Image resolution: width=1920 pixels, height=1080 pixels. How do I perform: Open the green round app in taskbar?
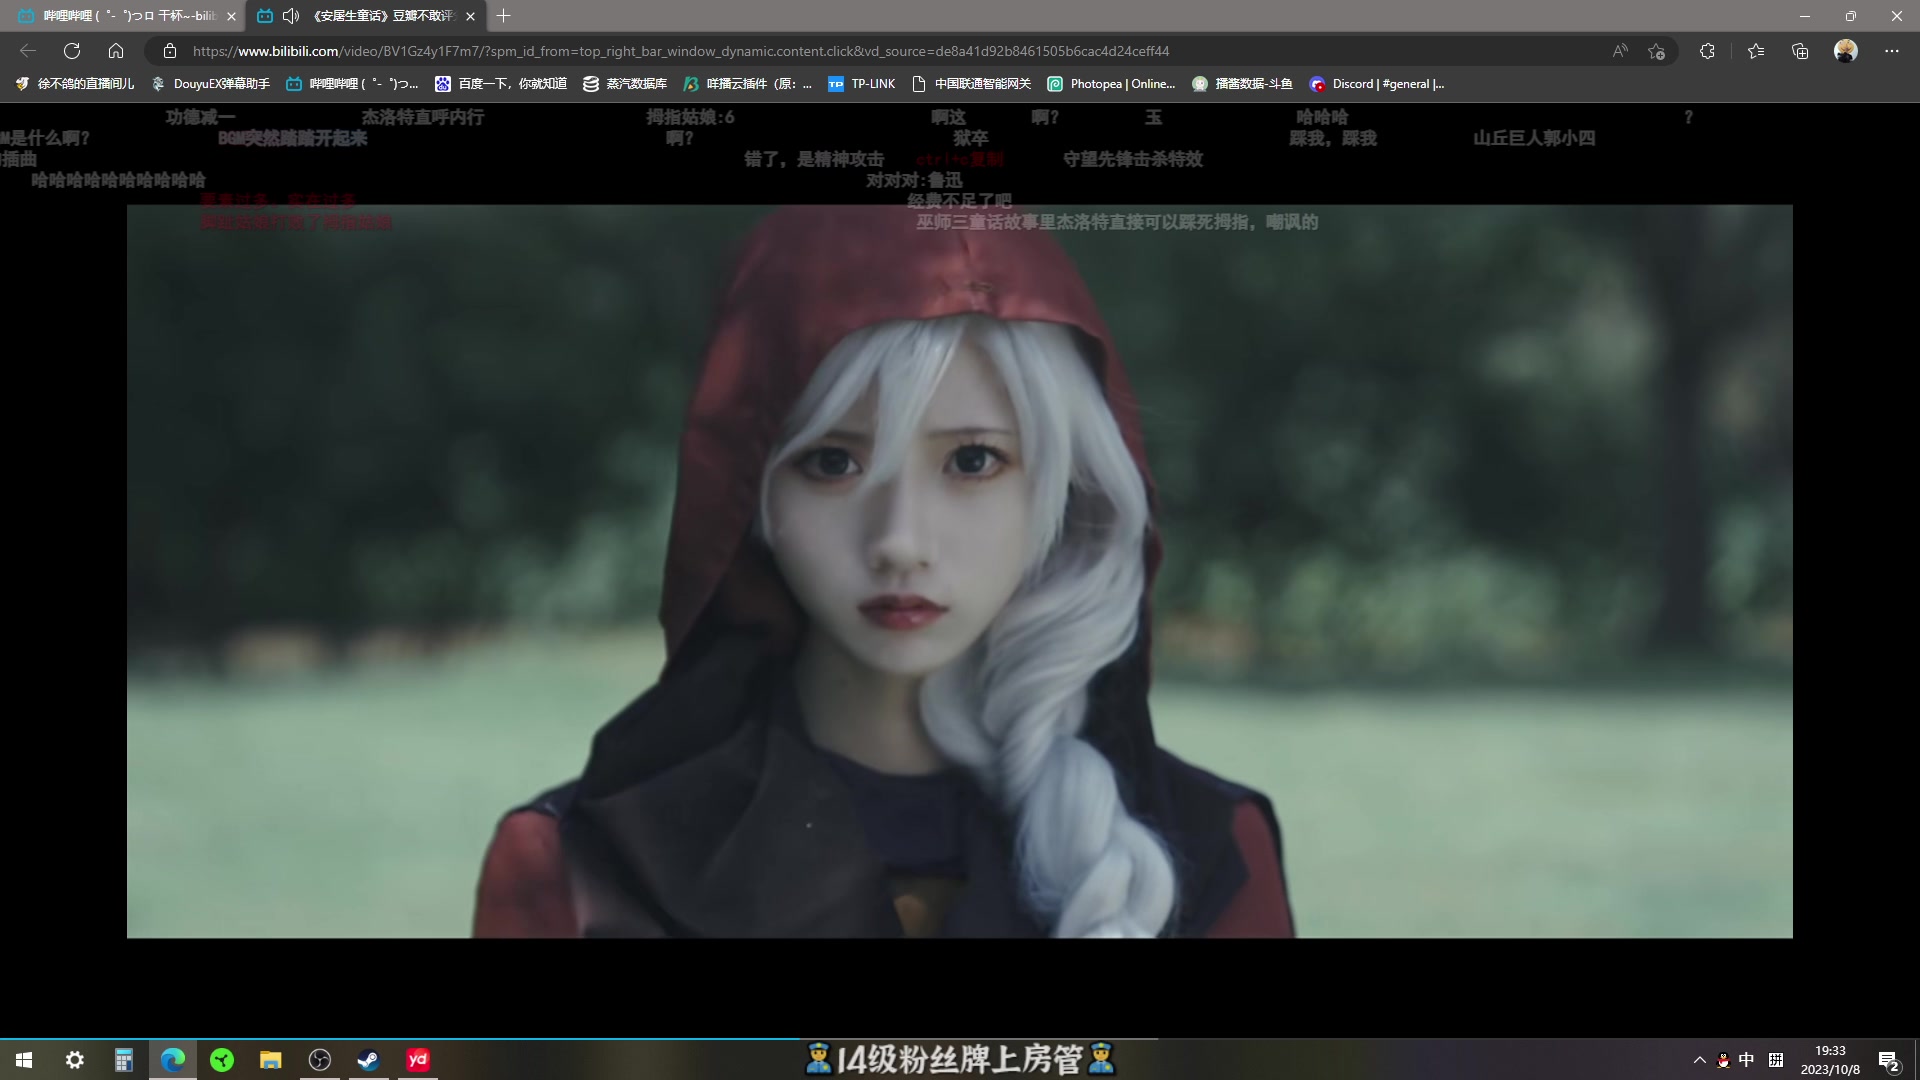tap(222, 1060)
